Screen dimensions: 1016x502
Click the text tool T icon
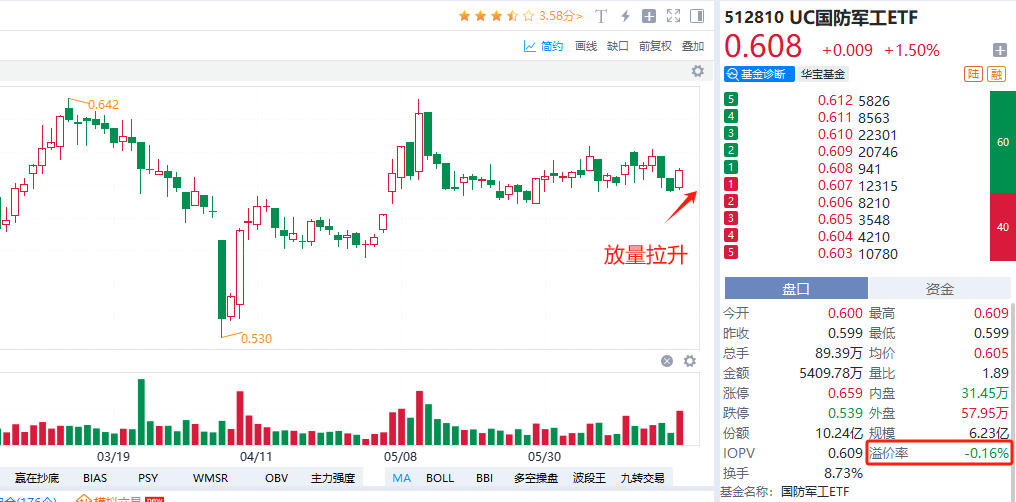601,16
